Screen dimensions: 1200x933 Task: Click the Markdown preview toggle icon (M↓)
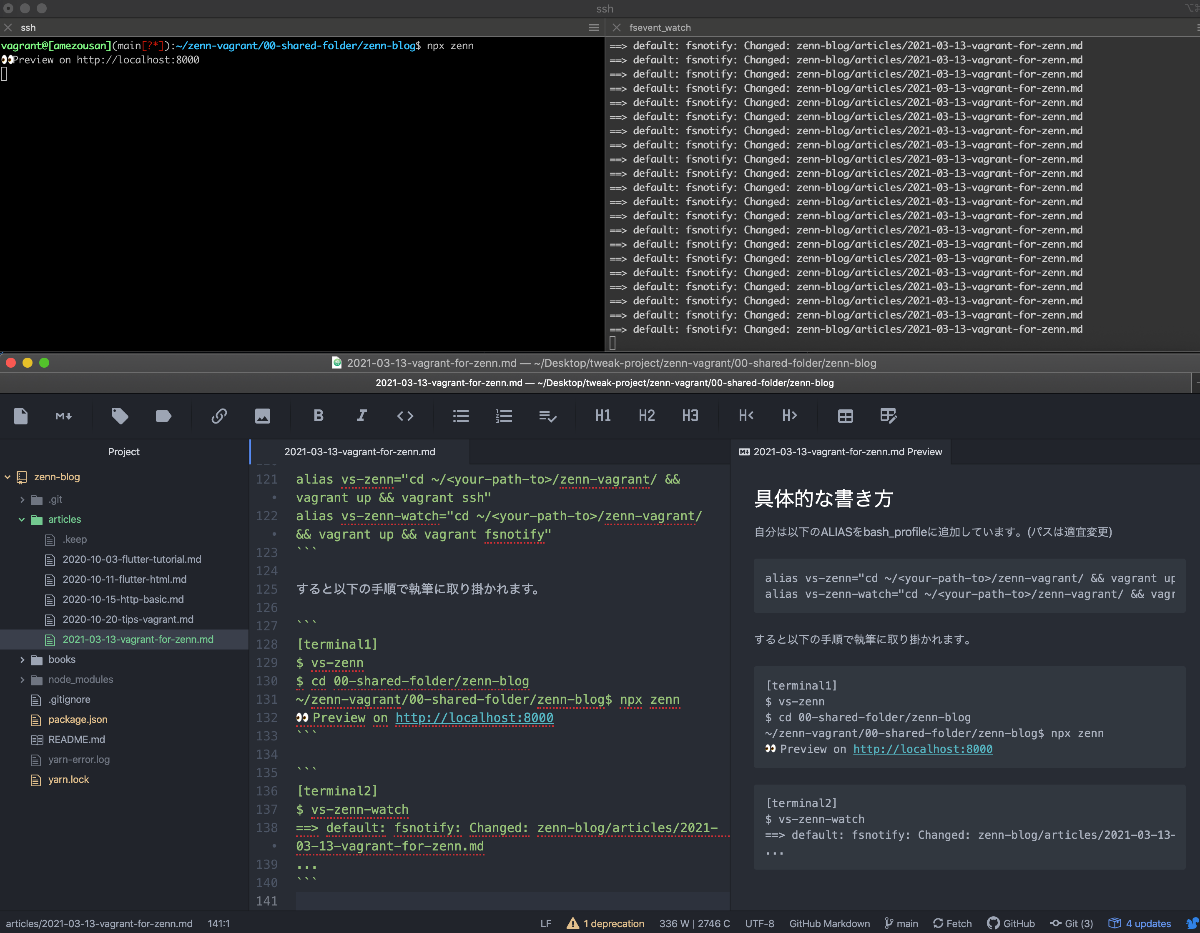(x=64, y=416)
